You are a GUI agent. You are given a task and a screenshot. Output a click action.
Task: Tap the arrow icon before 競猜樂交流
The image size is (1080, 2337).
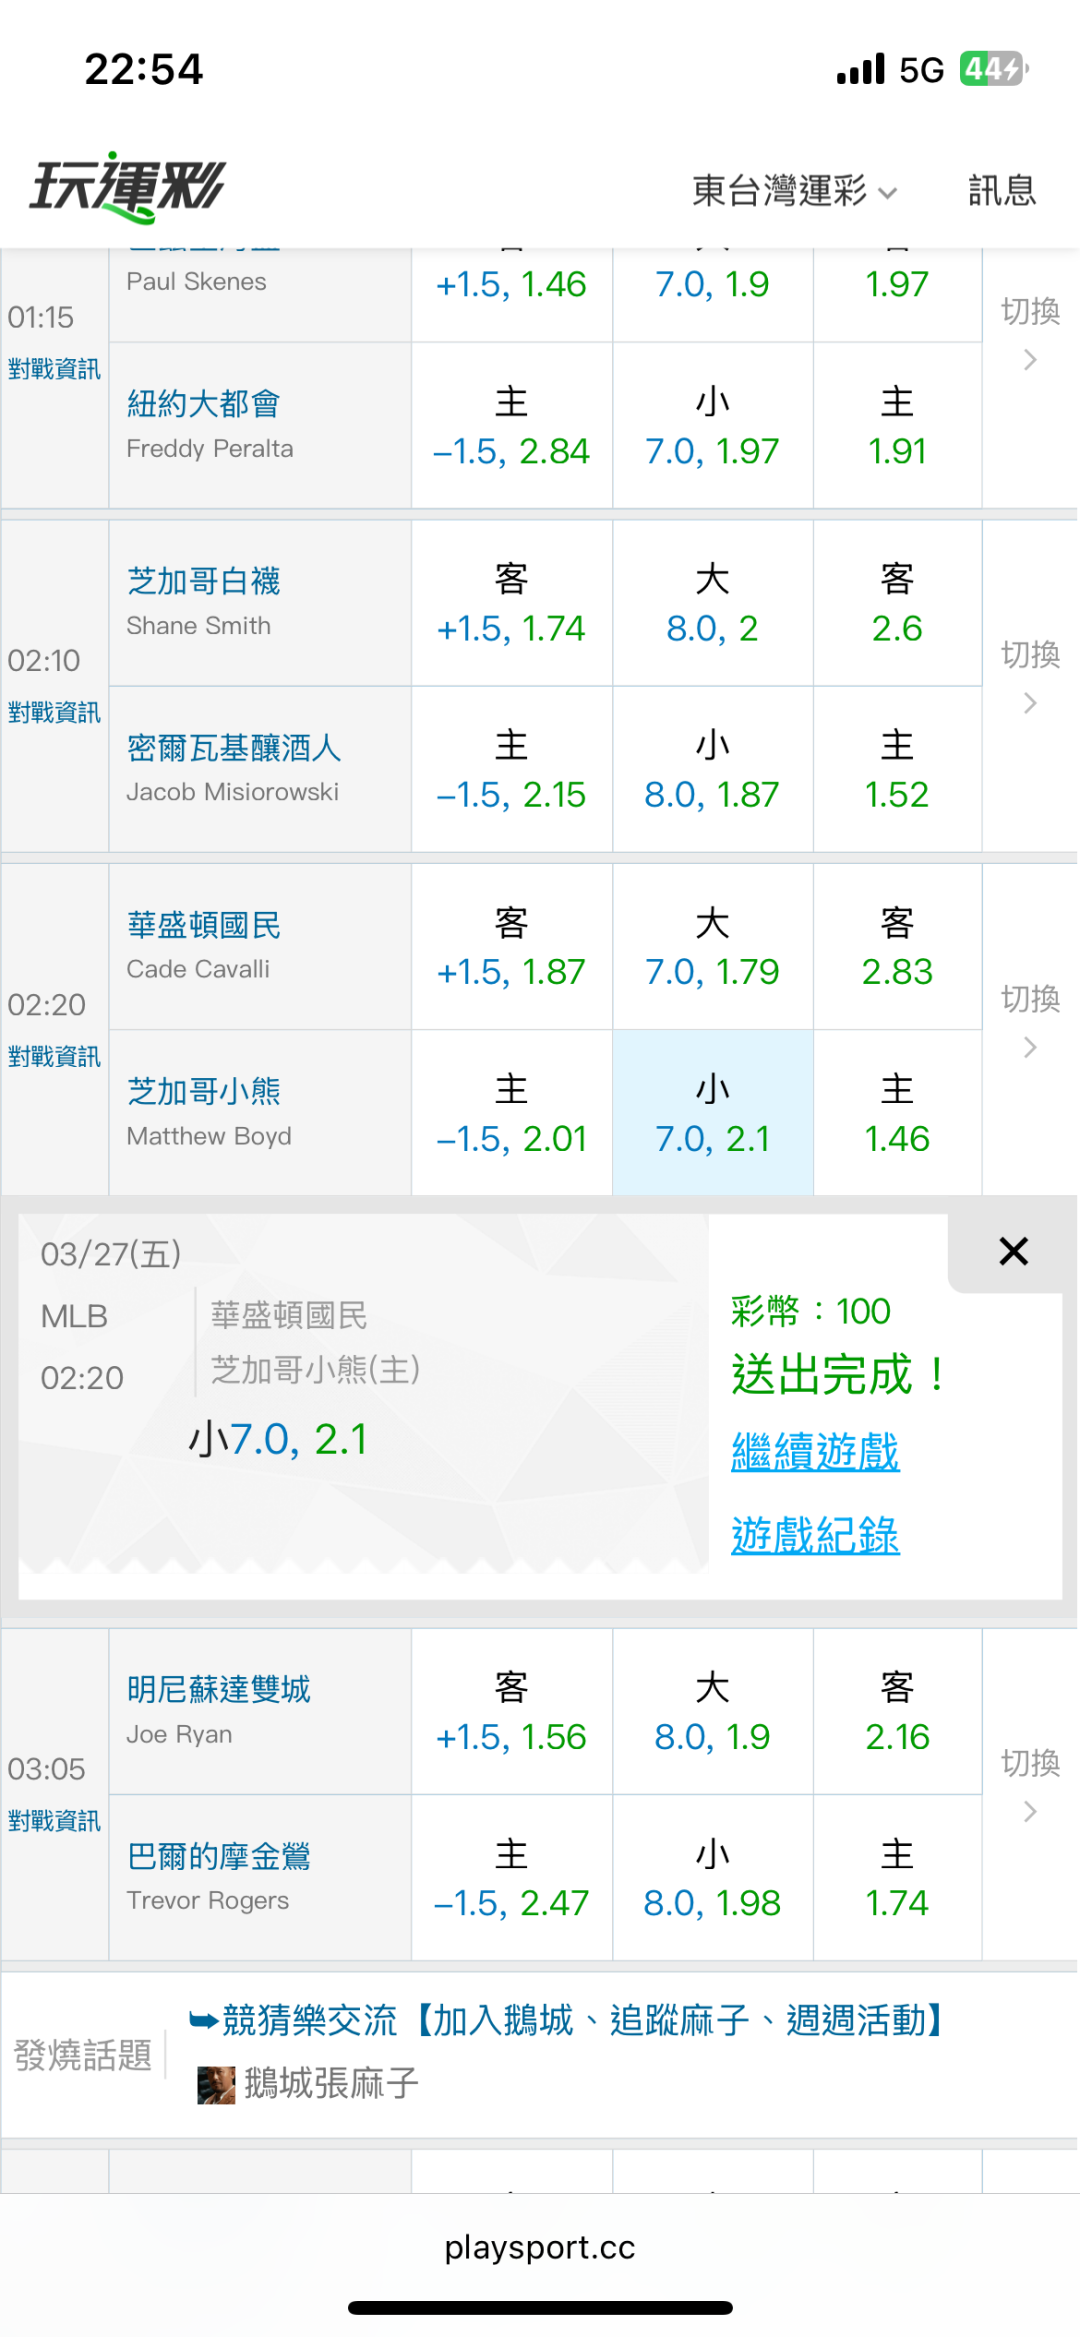(203, 2021)
